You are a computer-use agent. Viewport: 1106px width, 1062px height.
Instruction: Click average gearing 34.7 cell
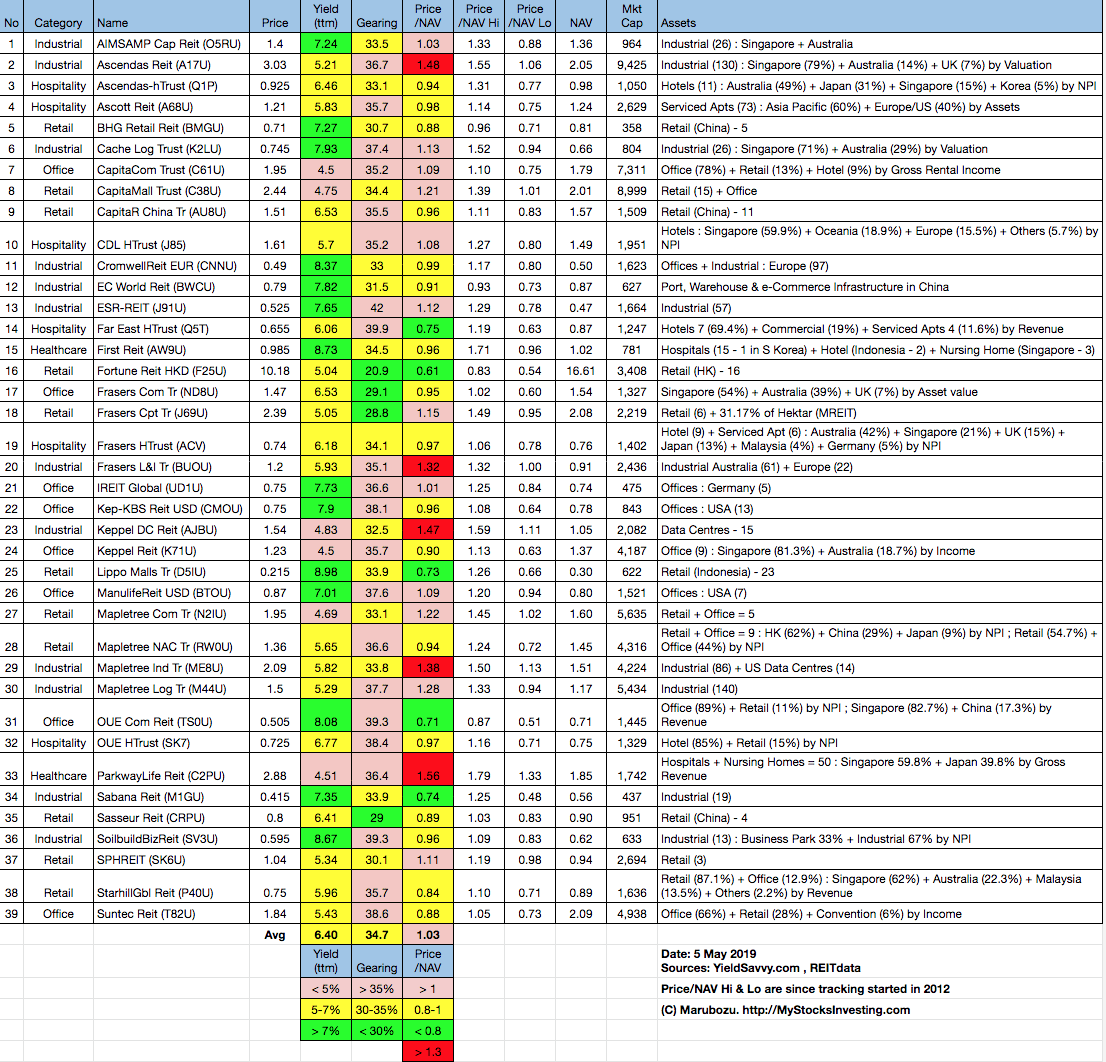(x=377, y=935)
